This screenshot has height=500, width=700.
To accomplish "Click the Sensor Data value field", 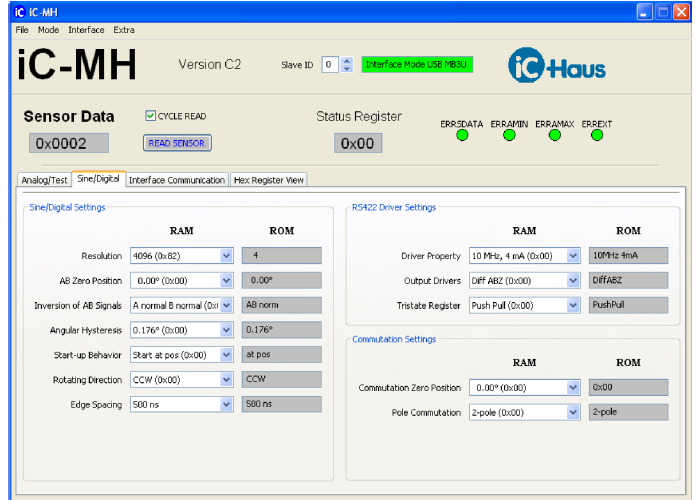I will 62,144.
